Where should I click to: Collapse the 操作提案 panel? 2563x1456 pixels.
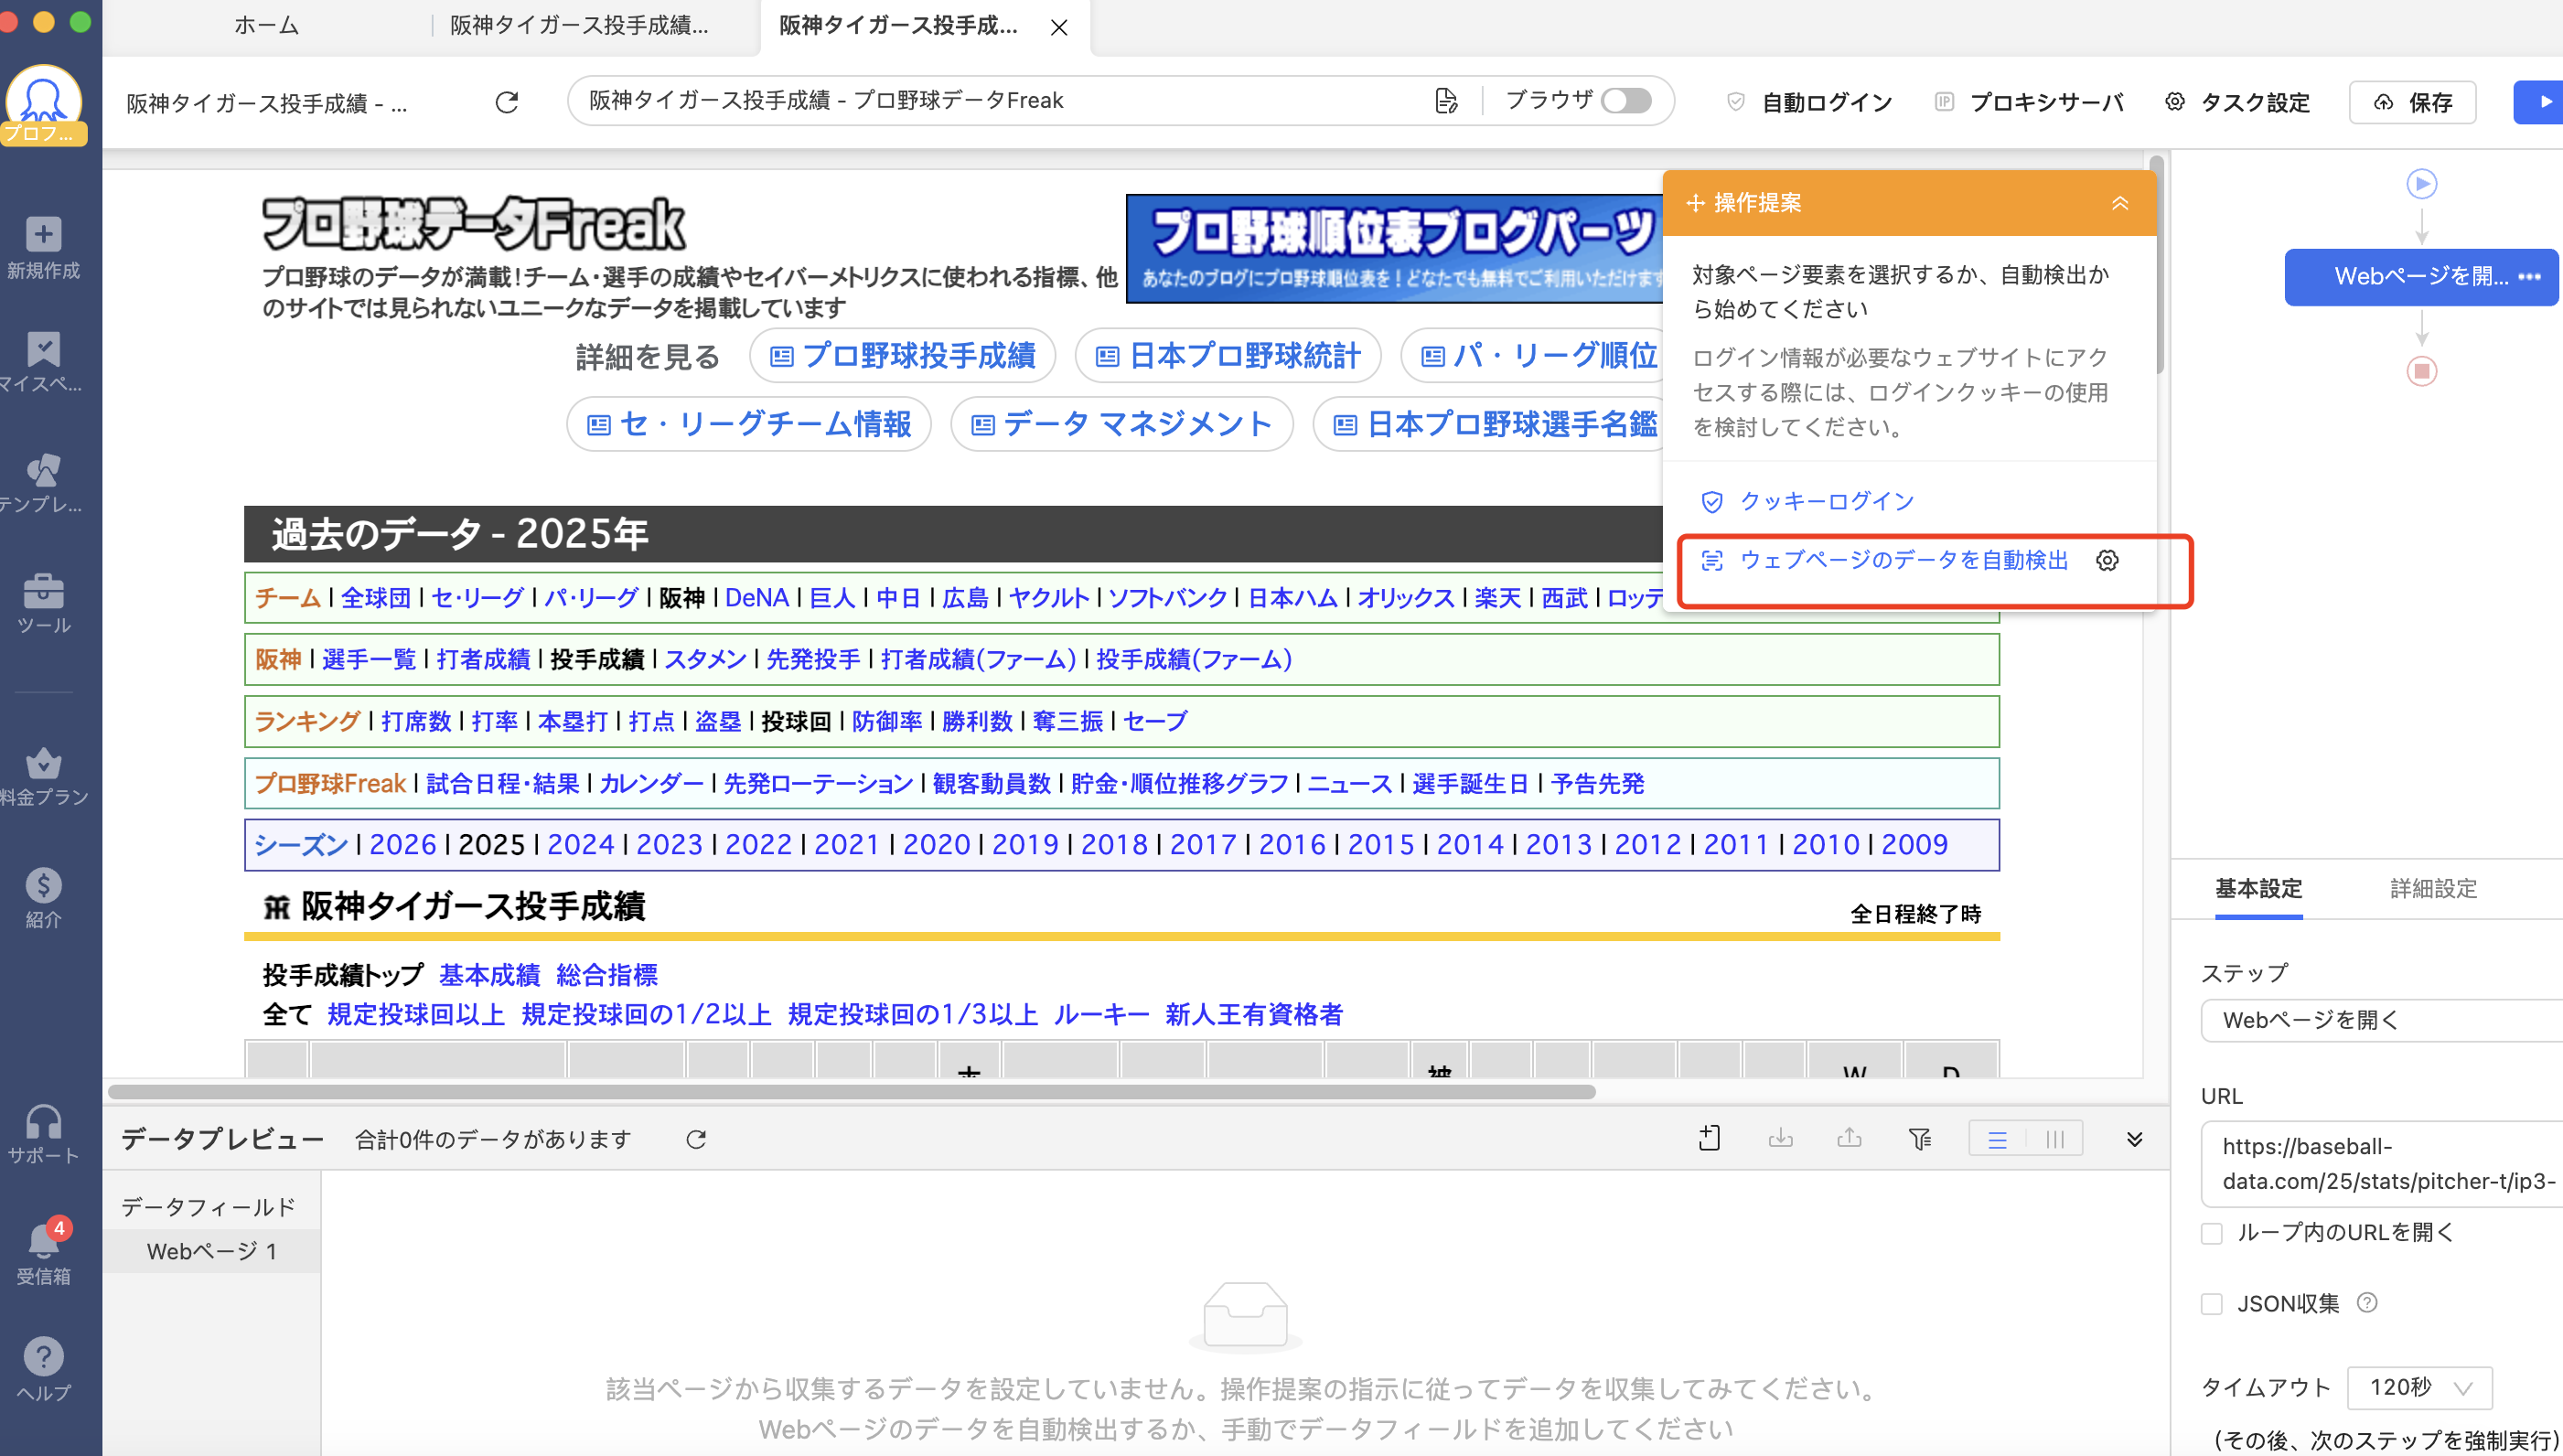pos(2119,203)
